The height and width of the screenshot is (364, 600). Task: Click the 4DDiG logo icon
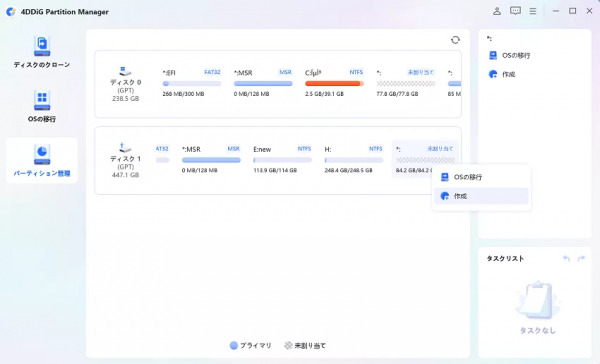(11, 11)
